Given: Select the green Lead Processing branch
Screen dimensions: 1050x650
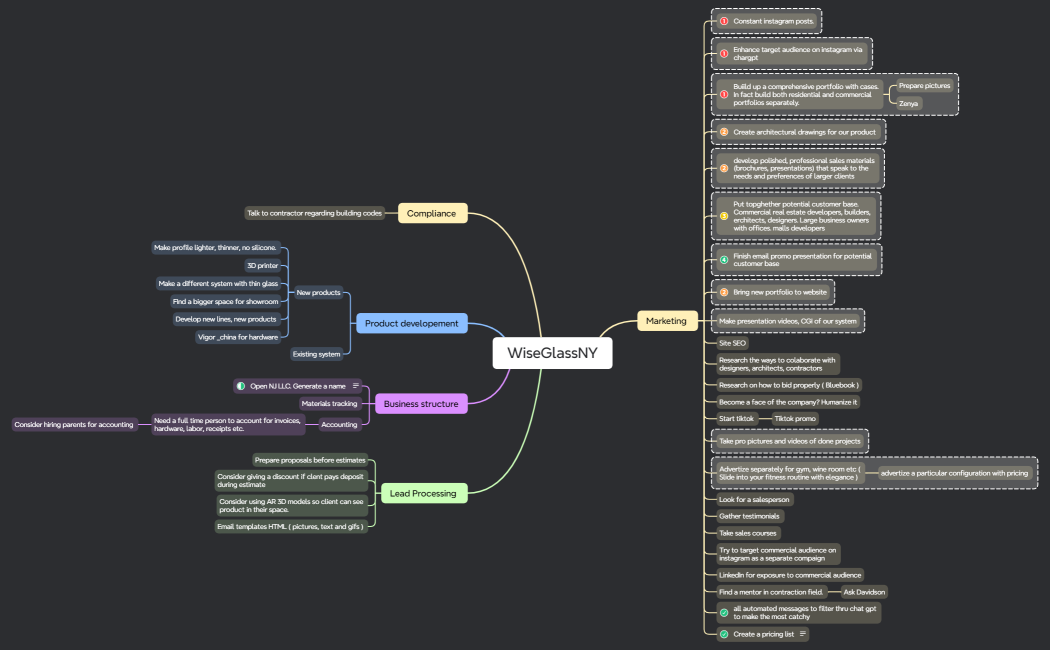Looking at the screenshot, I should point(423,493).
